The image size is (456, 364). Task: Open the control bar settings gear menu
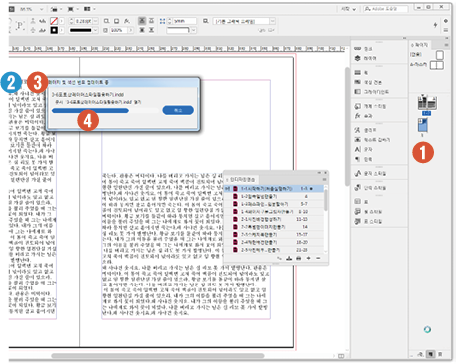point(446,21)
